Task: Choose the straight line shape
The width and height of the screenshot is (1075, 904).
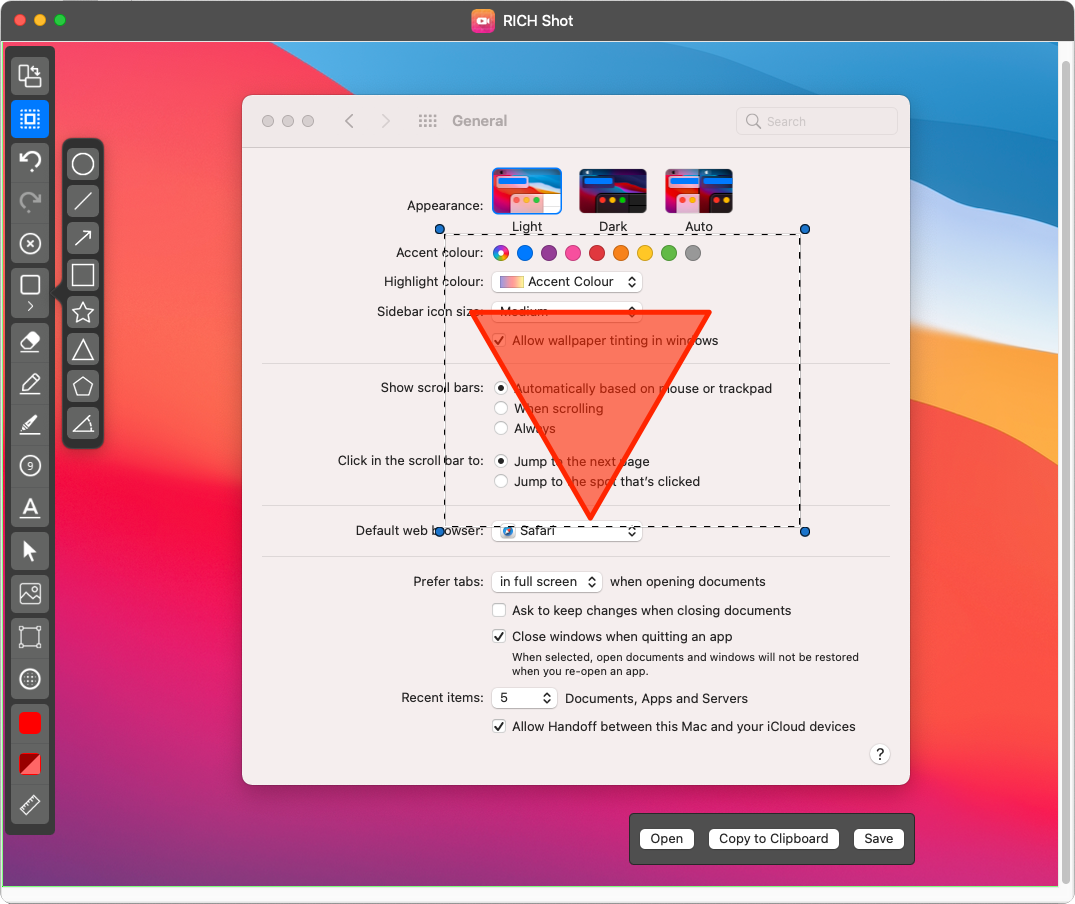Action: coord(83,201)
